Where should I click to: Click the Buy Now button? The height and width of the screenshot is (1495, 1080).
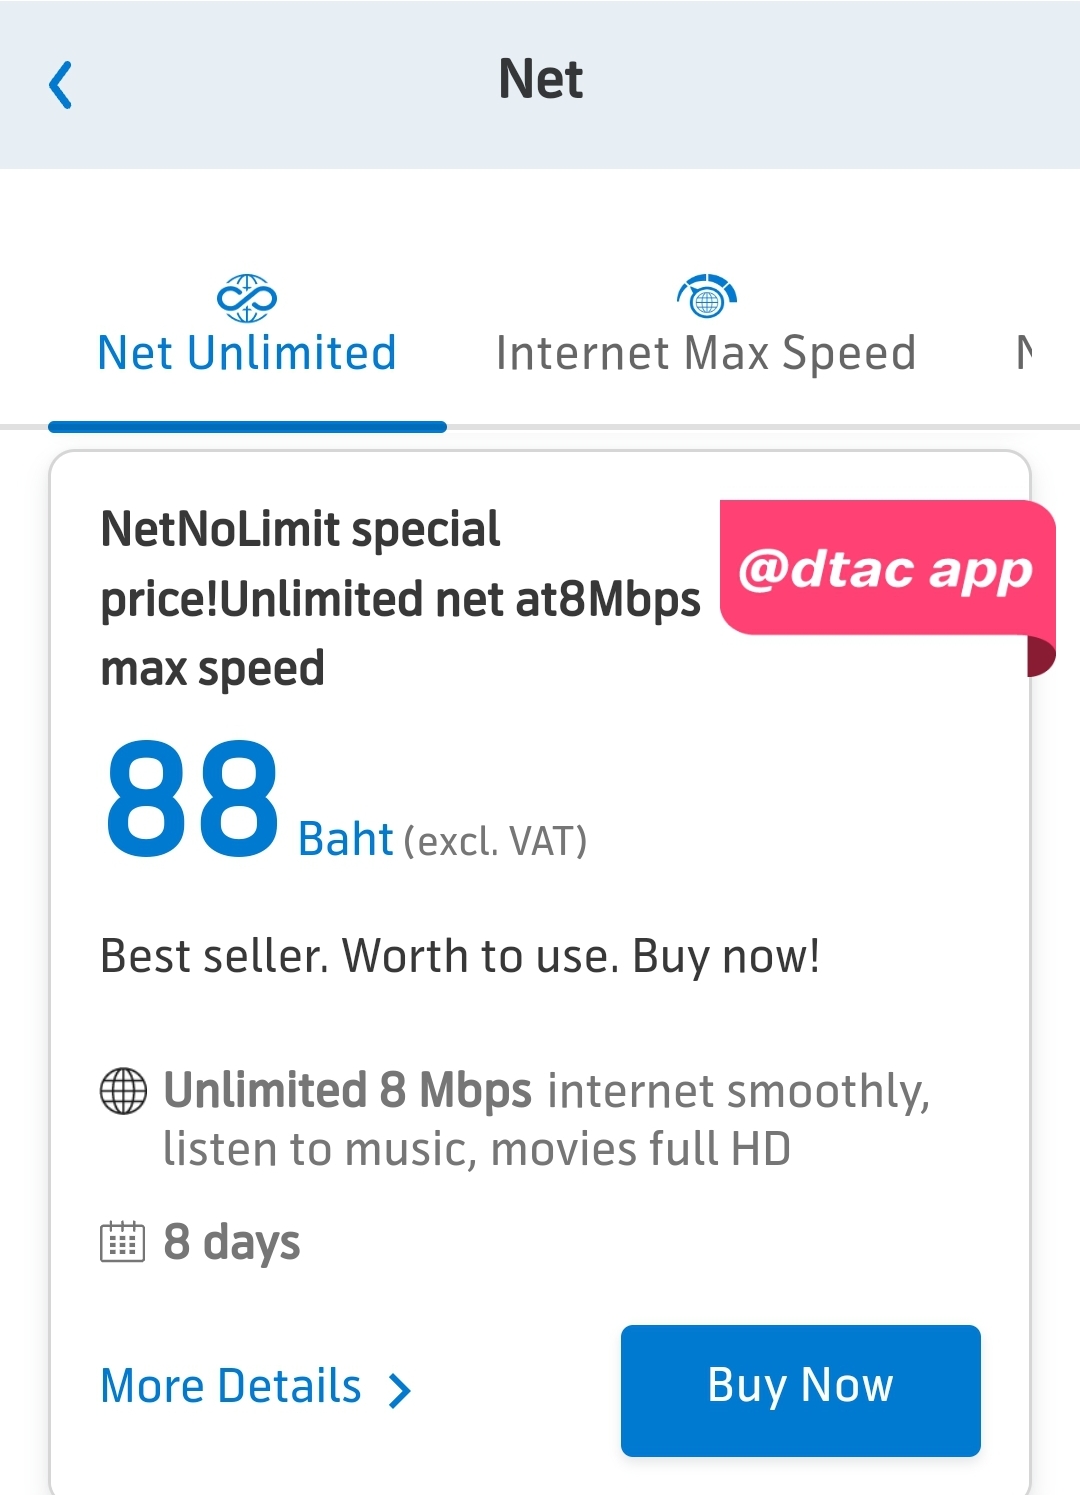[x=801, y=1390]
